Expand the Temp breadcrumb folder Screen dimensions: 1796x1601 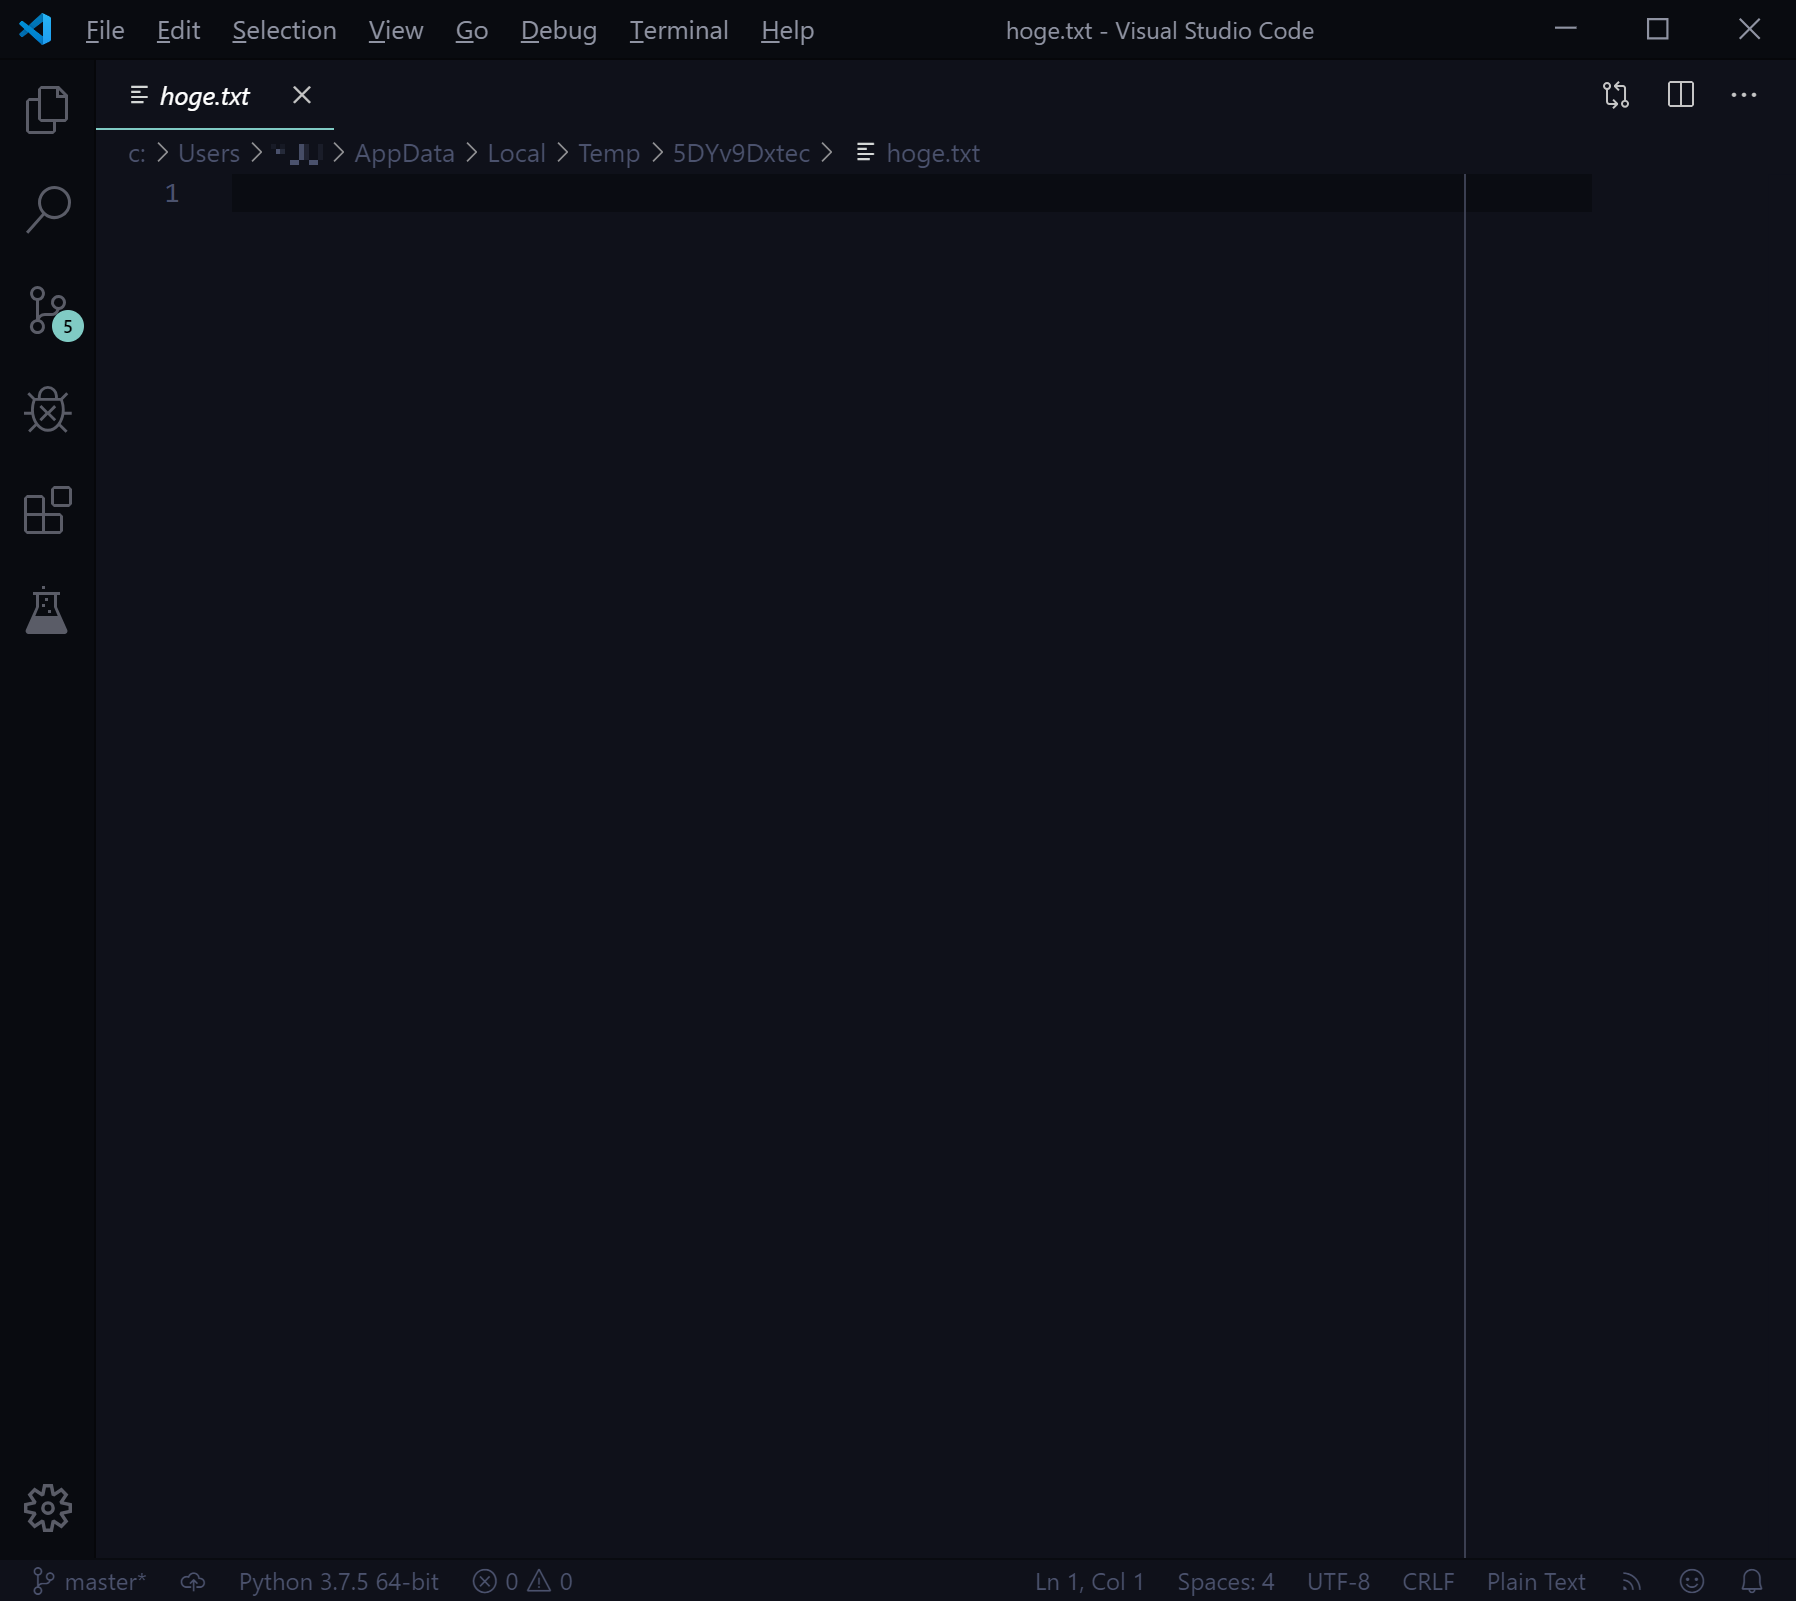[x=609, y=153]
